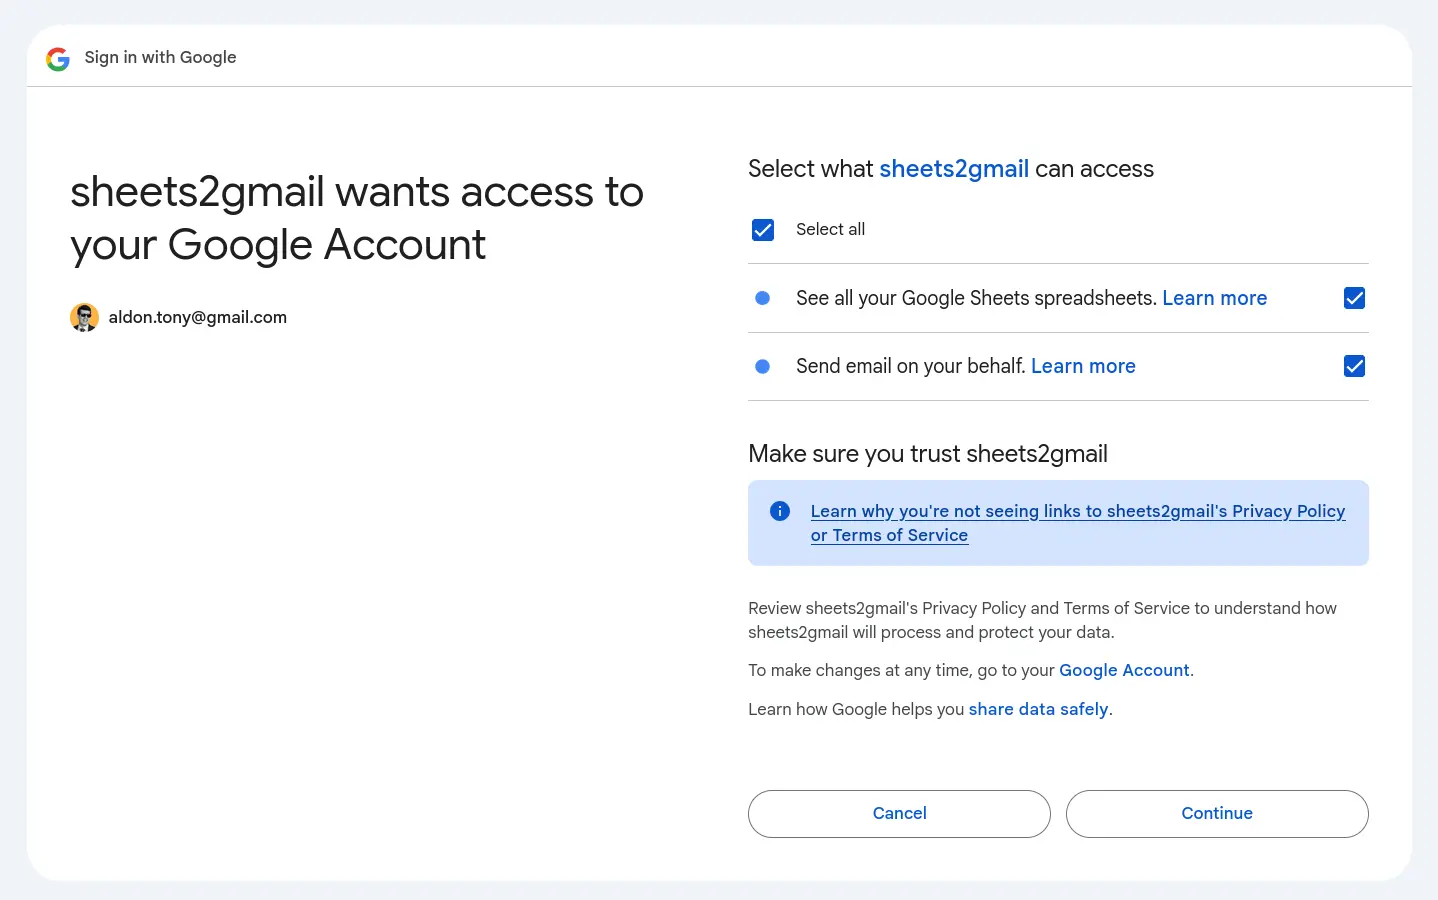The height and width of the screenshot is (900, 1438).
Task: Open Learn more for Send email permission
Action: click(1083, 366)
